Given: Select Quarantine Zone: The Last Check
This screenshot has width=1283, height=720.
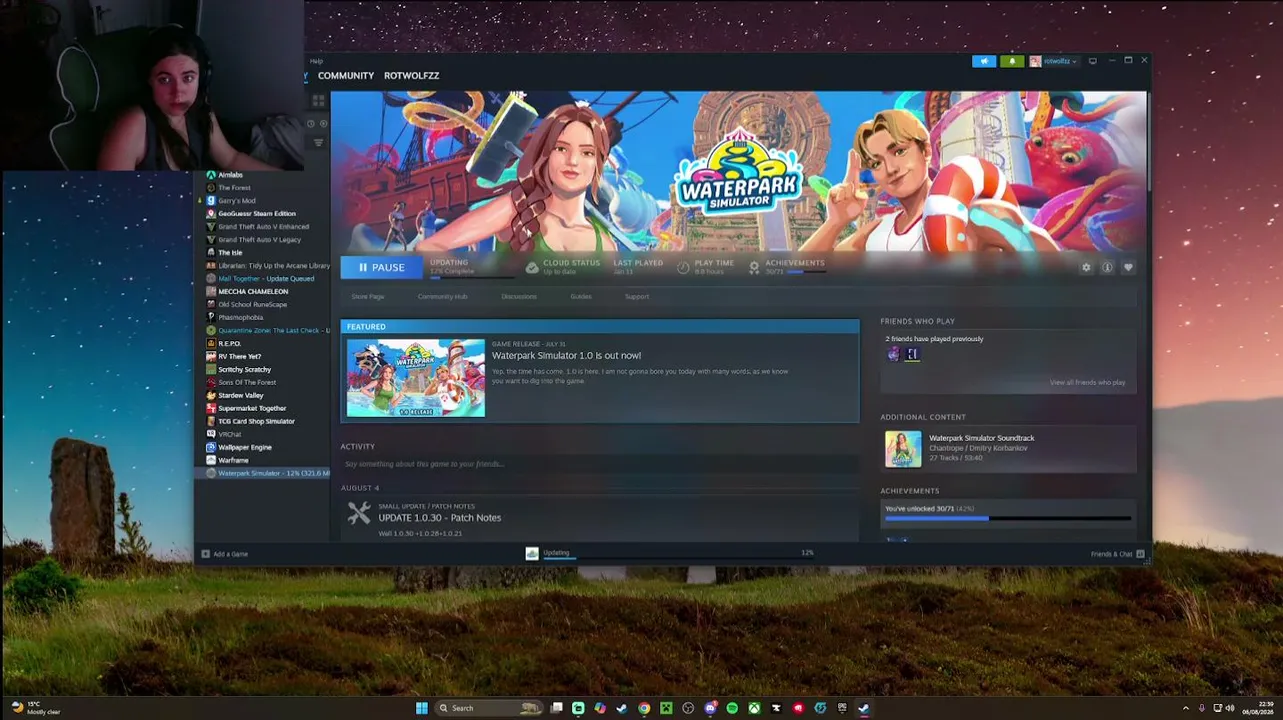Looking at the screenshot, I should (x=262, y=330).
